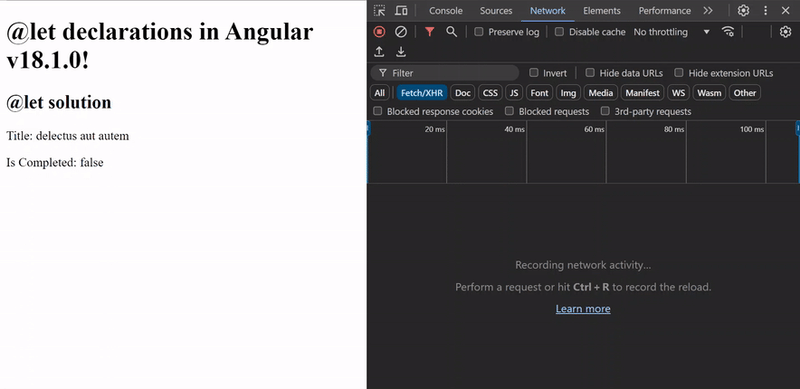
Task: Switch to the Console tab
Action: (x=446, y=11)
